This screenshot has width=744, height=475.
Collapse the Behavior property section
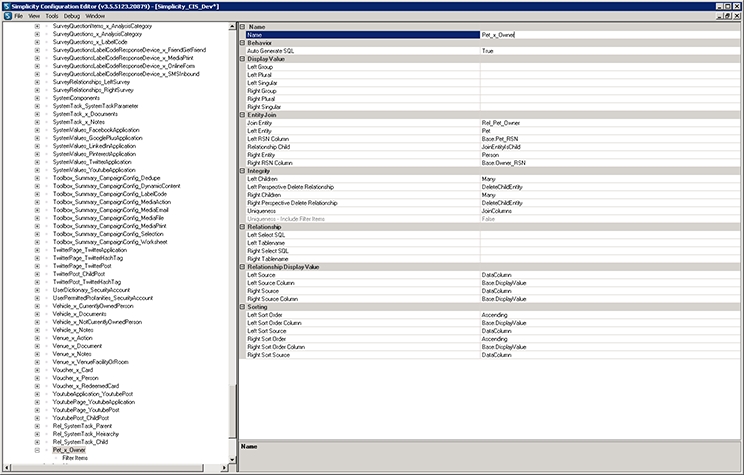tap(242, 43)
